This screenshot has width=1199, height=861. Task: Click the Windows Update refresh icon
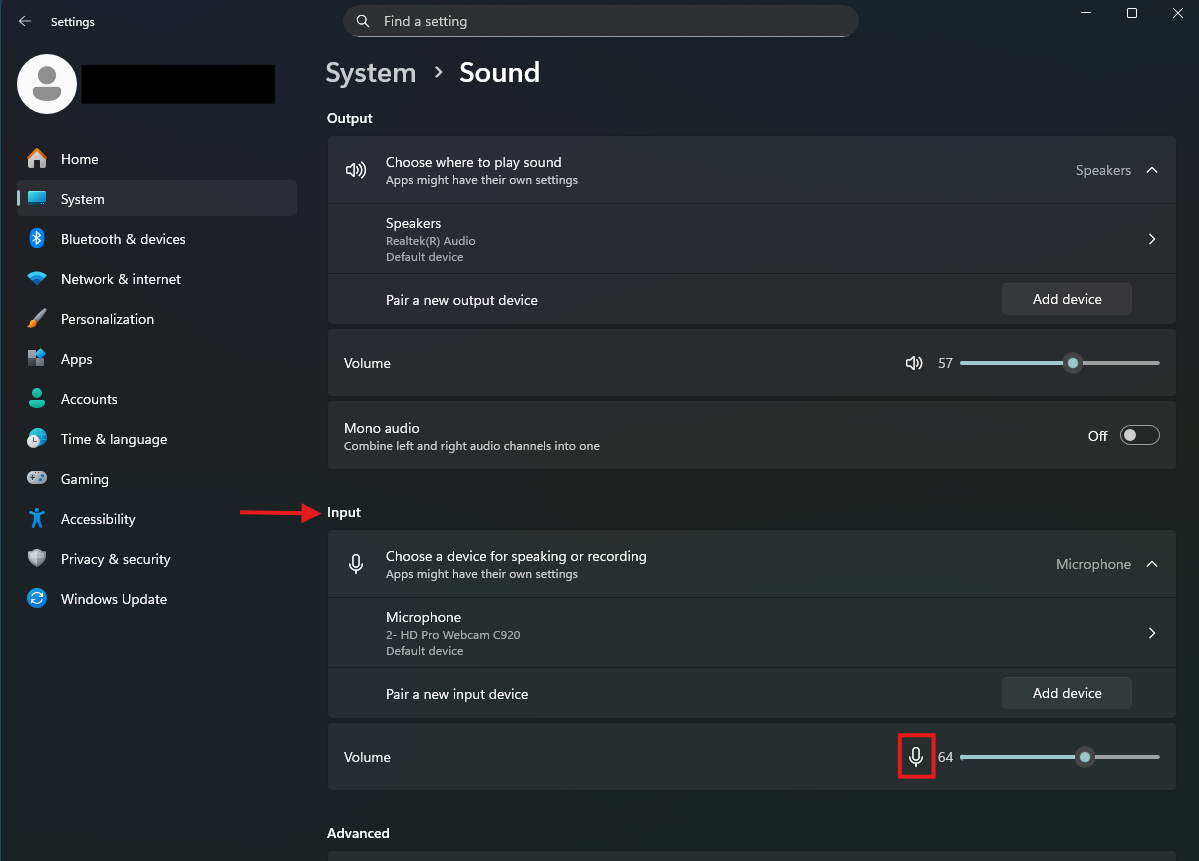[37, 598]
